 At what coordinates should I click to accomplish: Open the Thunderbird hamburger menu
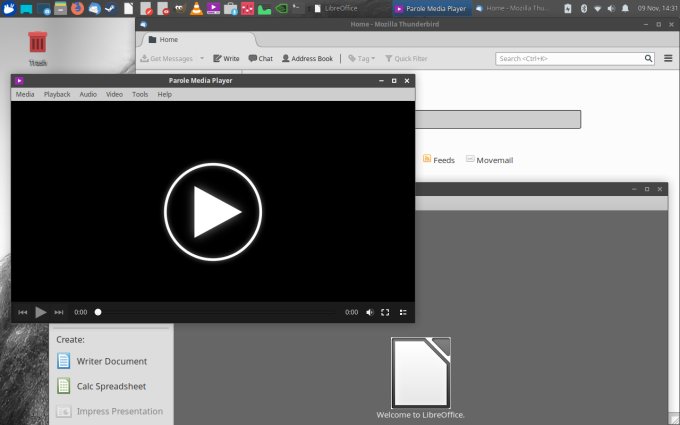[668, 58]
